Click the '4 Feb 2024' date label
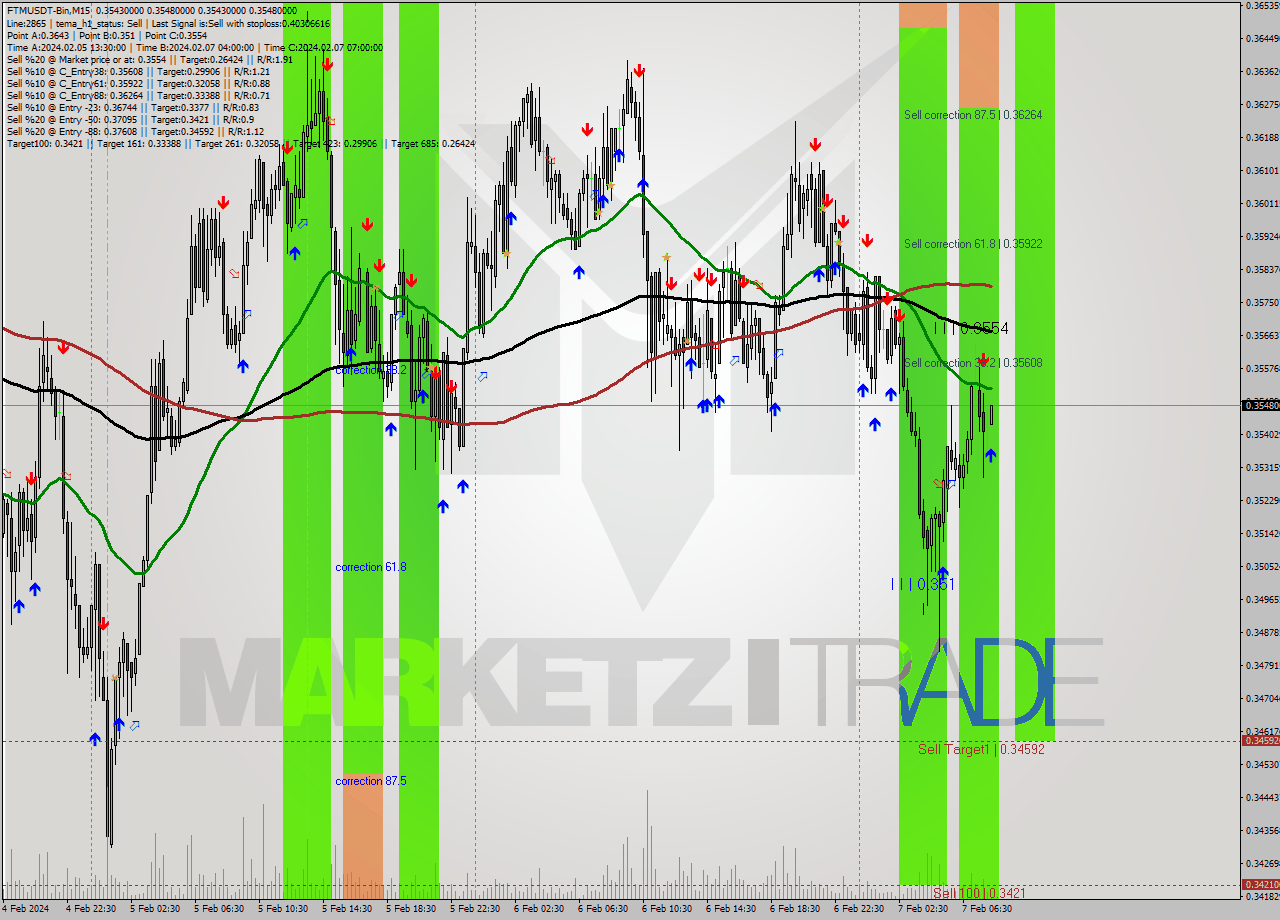Image resolution: width=1280 pixels, height=920 pixels. (x=24, y=909)
